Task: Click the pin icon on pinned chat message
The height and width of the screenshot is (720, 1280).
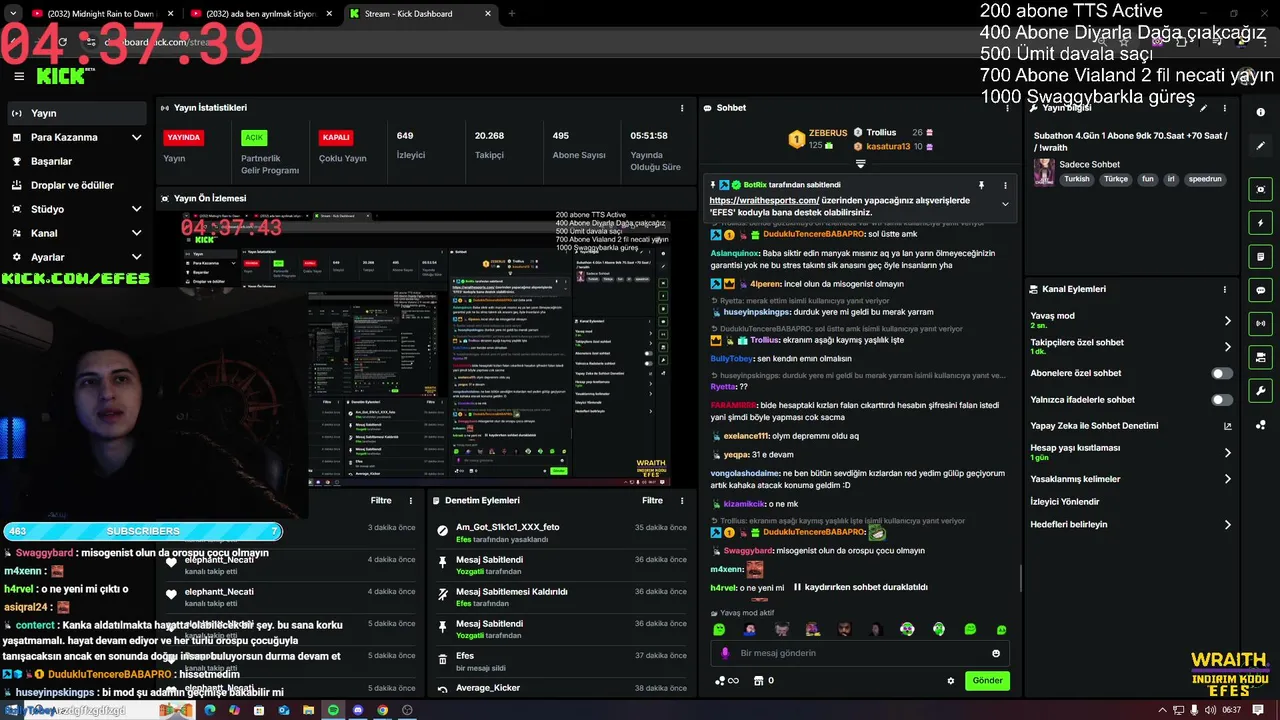Action: pyautogui.click(x=981, y=185)
